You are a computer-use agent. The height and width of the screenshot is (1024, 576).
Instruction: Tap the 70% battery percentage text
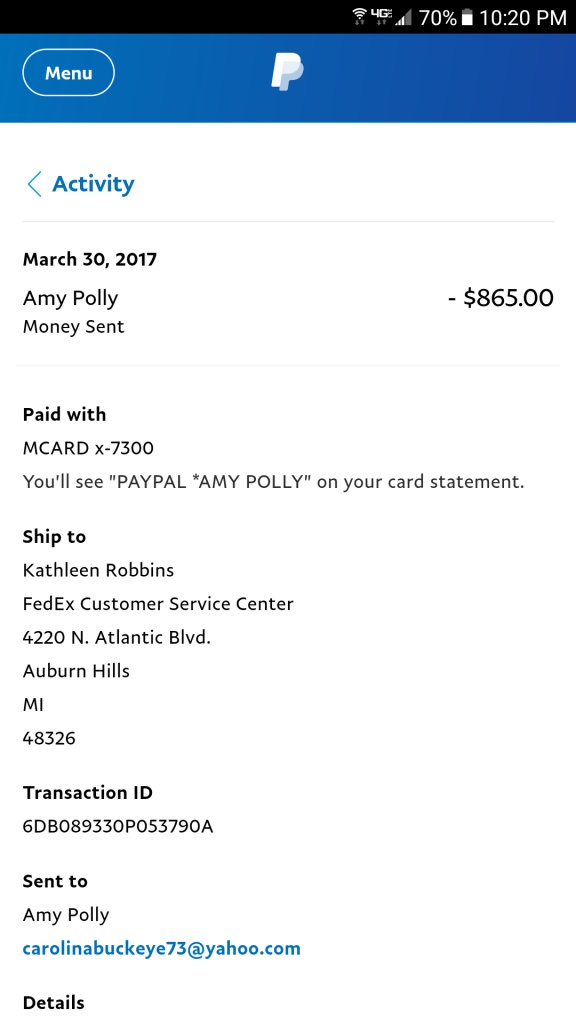(438, 18)
